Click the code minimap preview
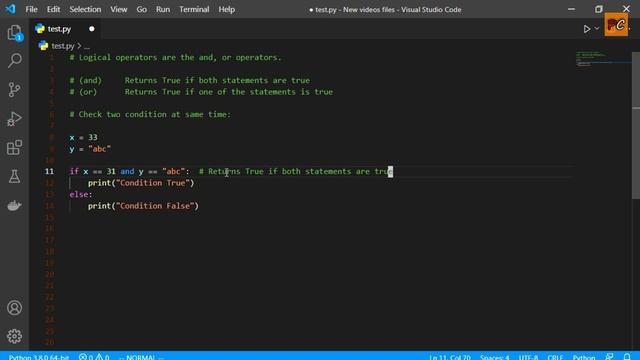Image resolution: width=640 pixels, height=360 pixels. (603, 59)
